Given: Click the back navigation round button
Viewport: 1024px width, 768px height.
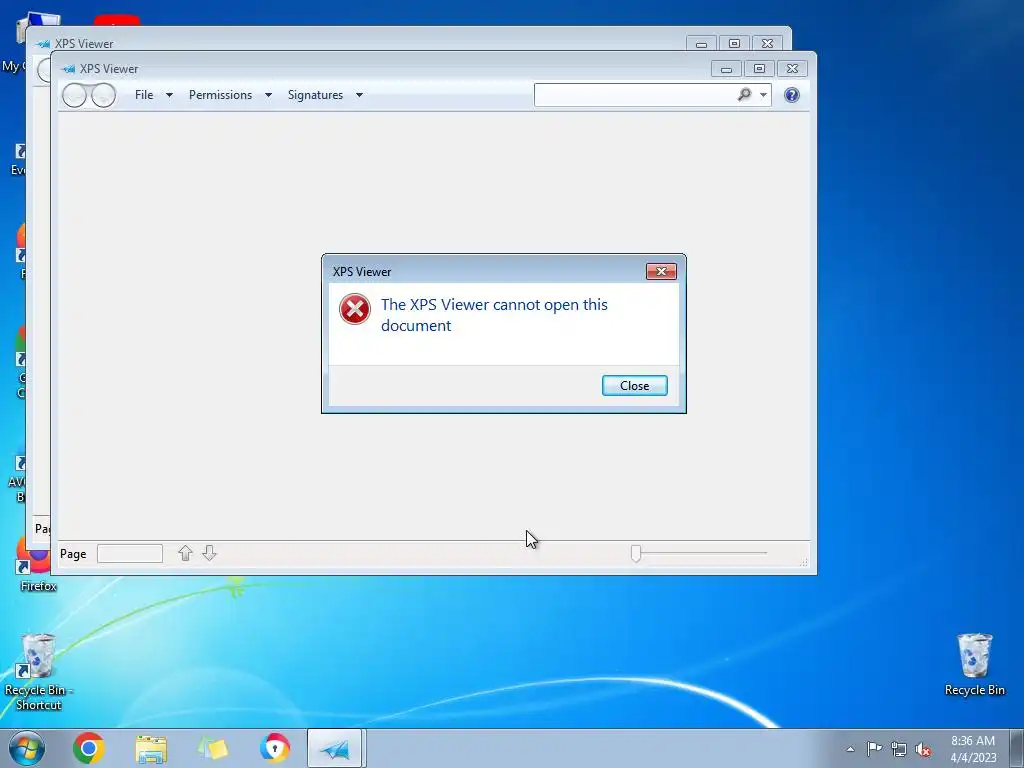Looking at the screenshot, I should tap(74, 95).
